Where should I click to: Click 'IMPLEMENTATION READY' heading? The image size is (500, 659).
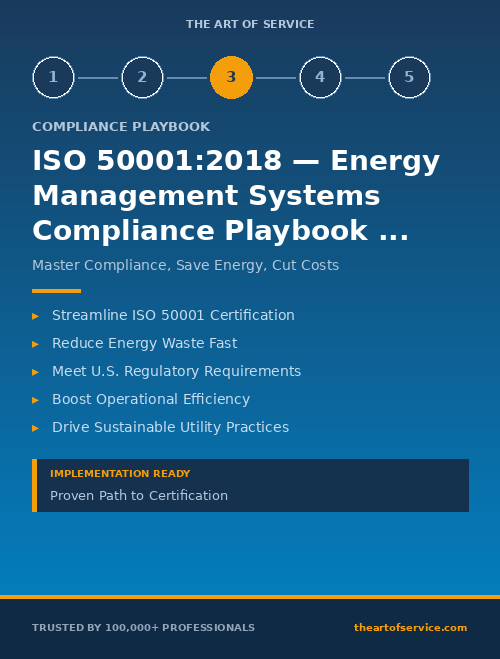tap(120, 474)
